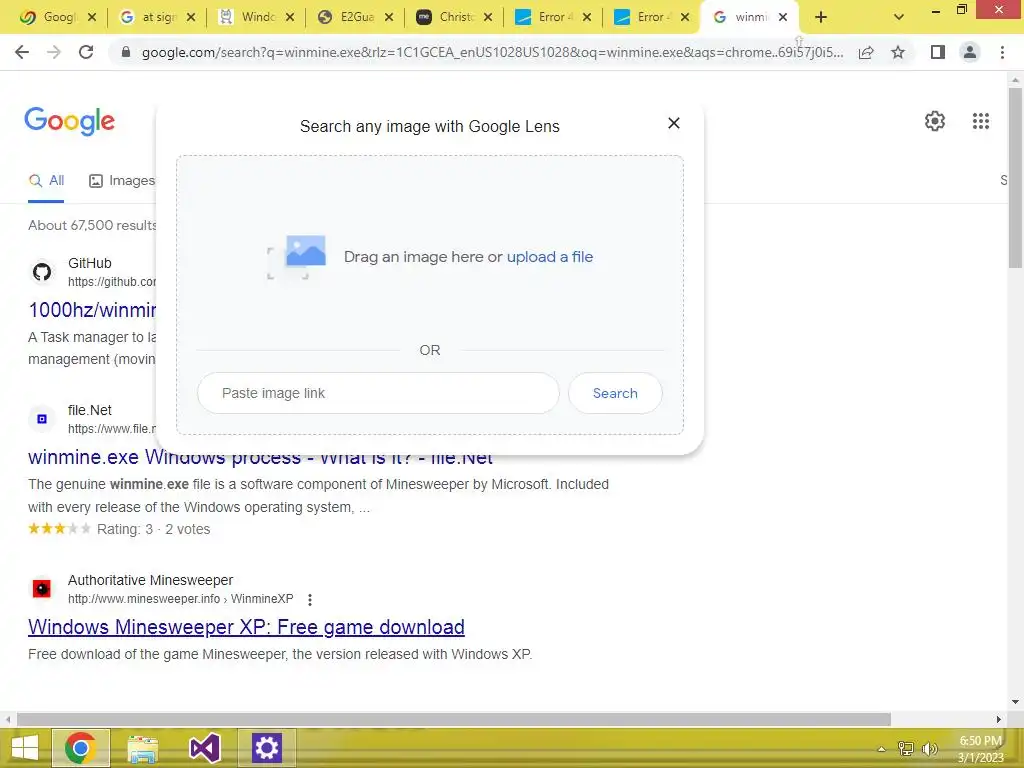
Task: Click the horizontal scrollbar thumb
Action: point(454,719)
